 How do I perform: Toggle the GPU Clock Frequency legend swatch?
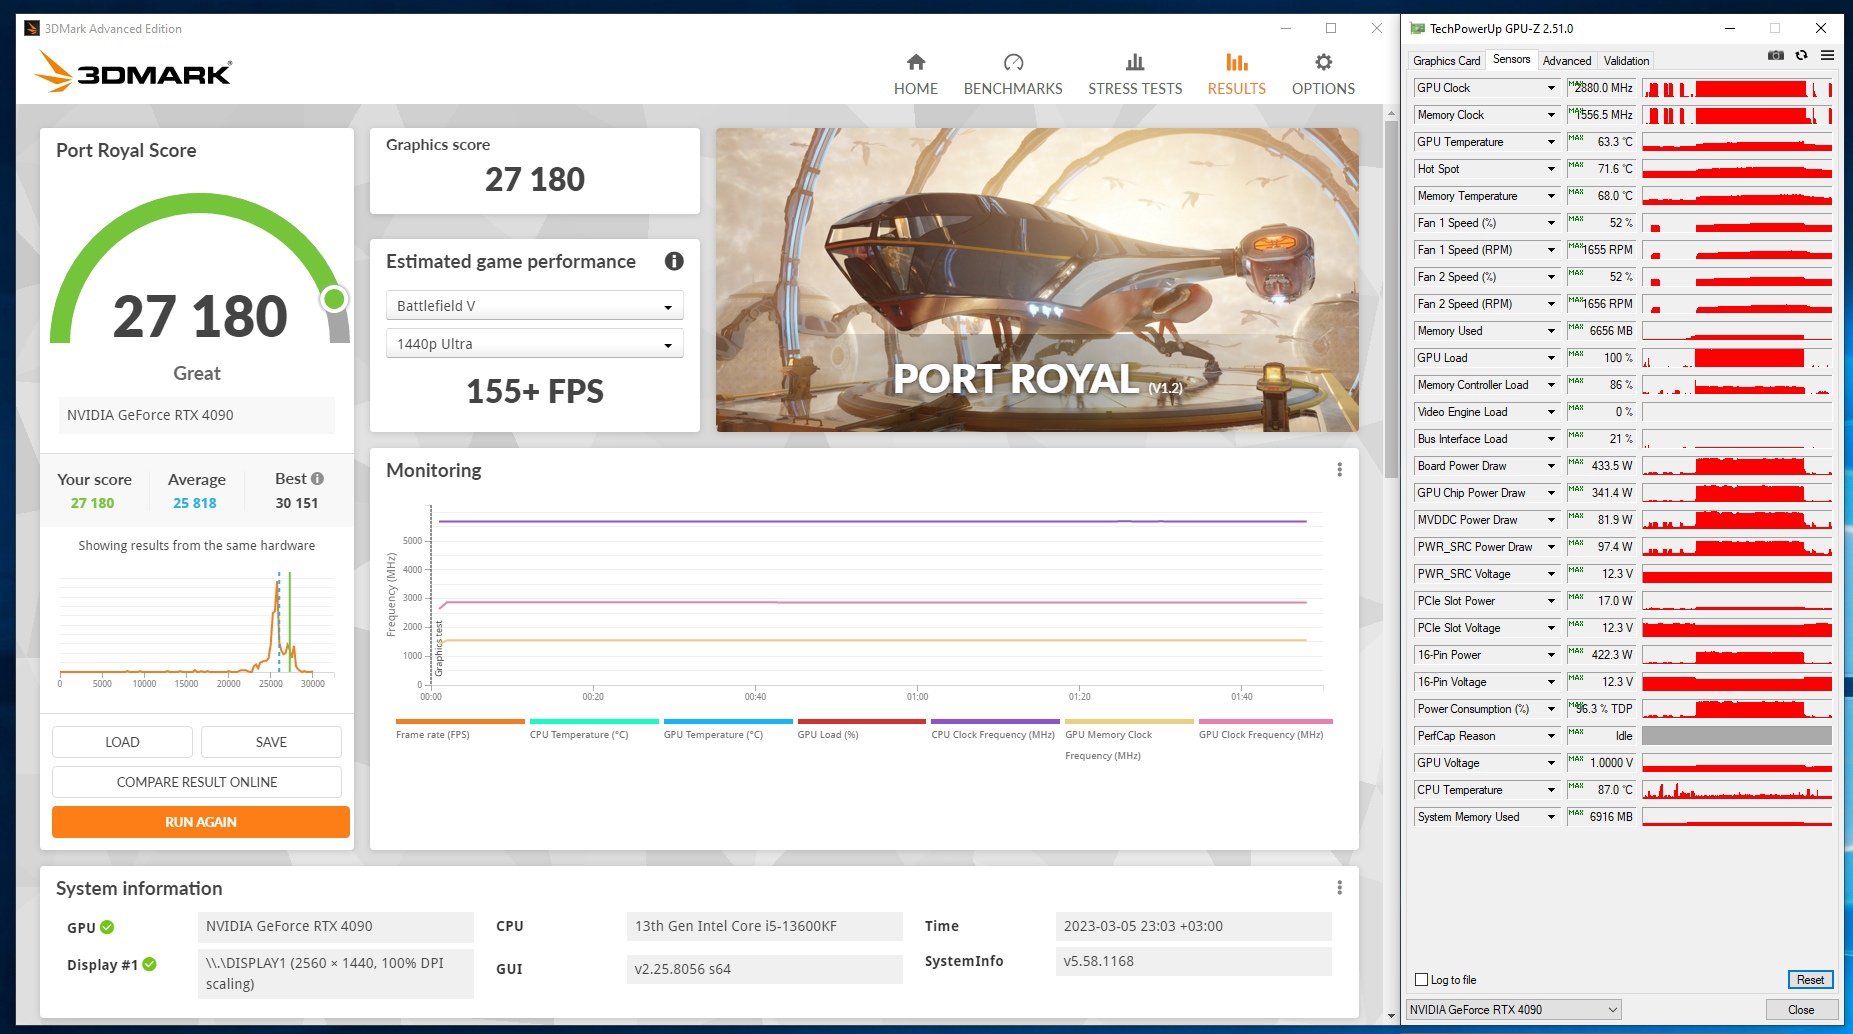pos(1266,721)
